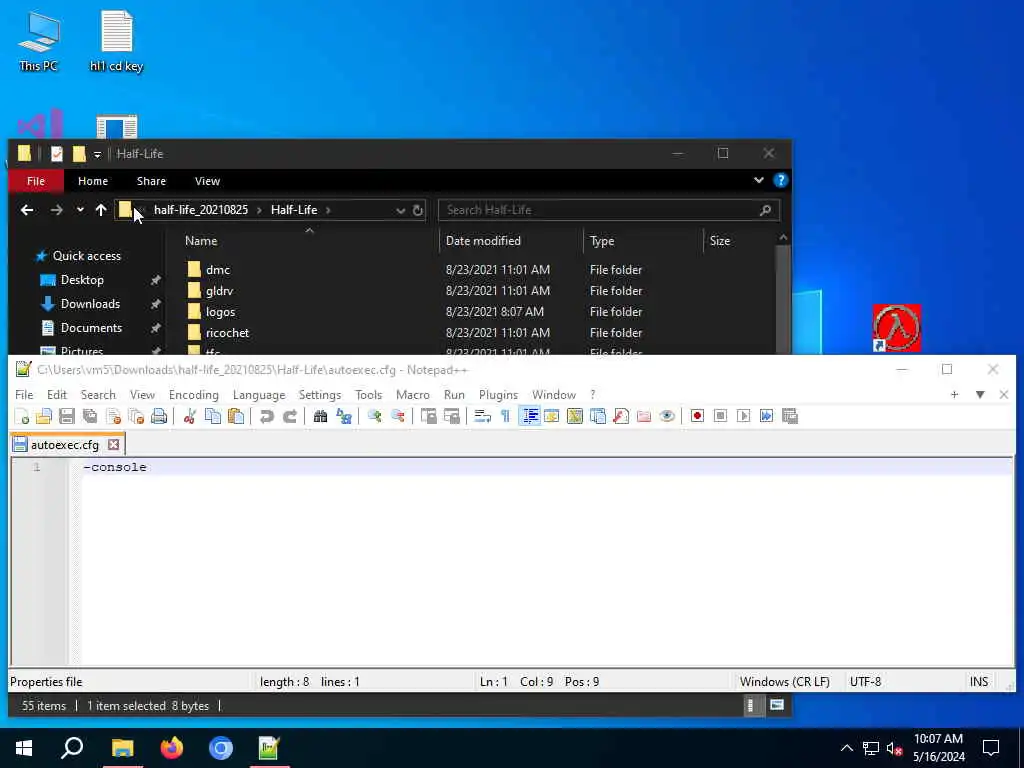This screenshot has height=768, width=1024.
Task: Open Firefox from the taskbar
Action: [x=172, y=748]
